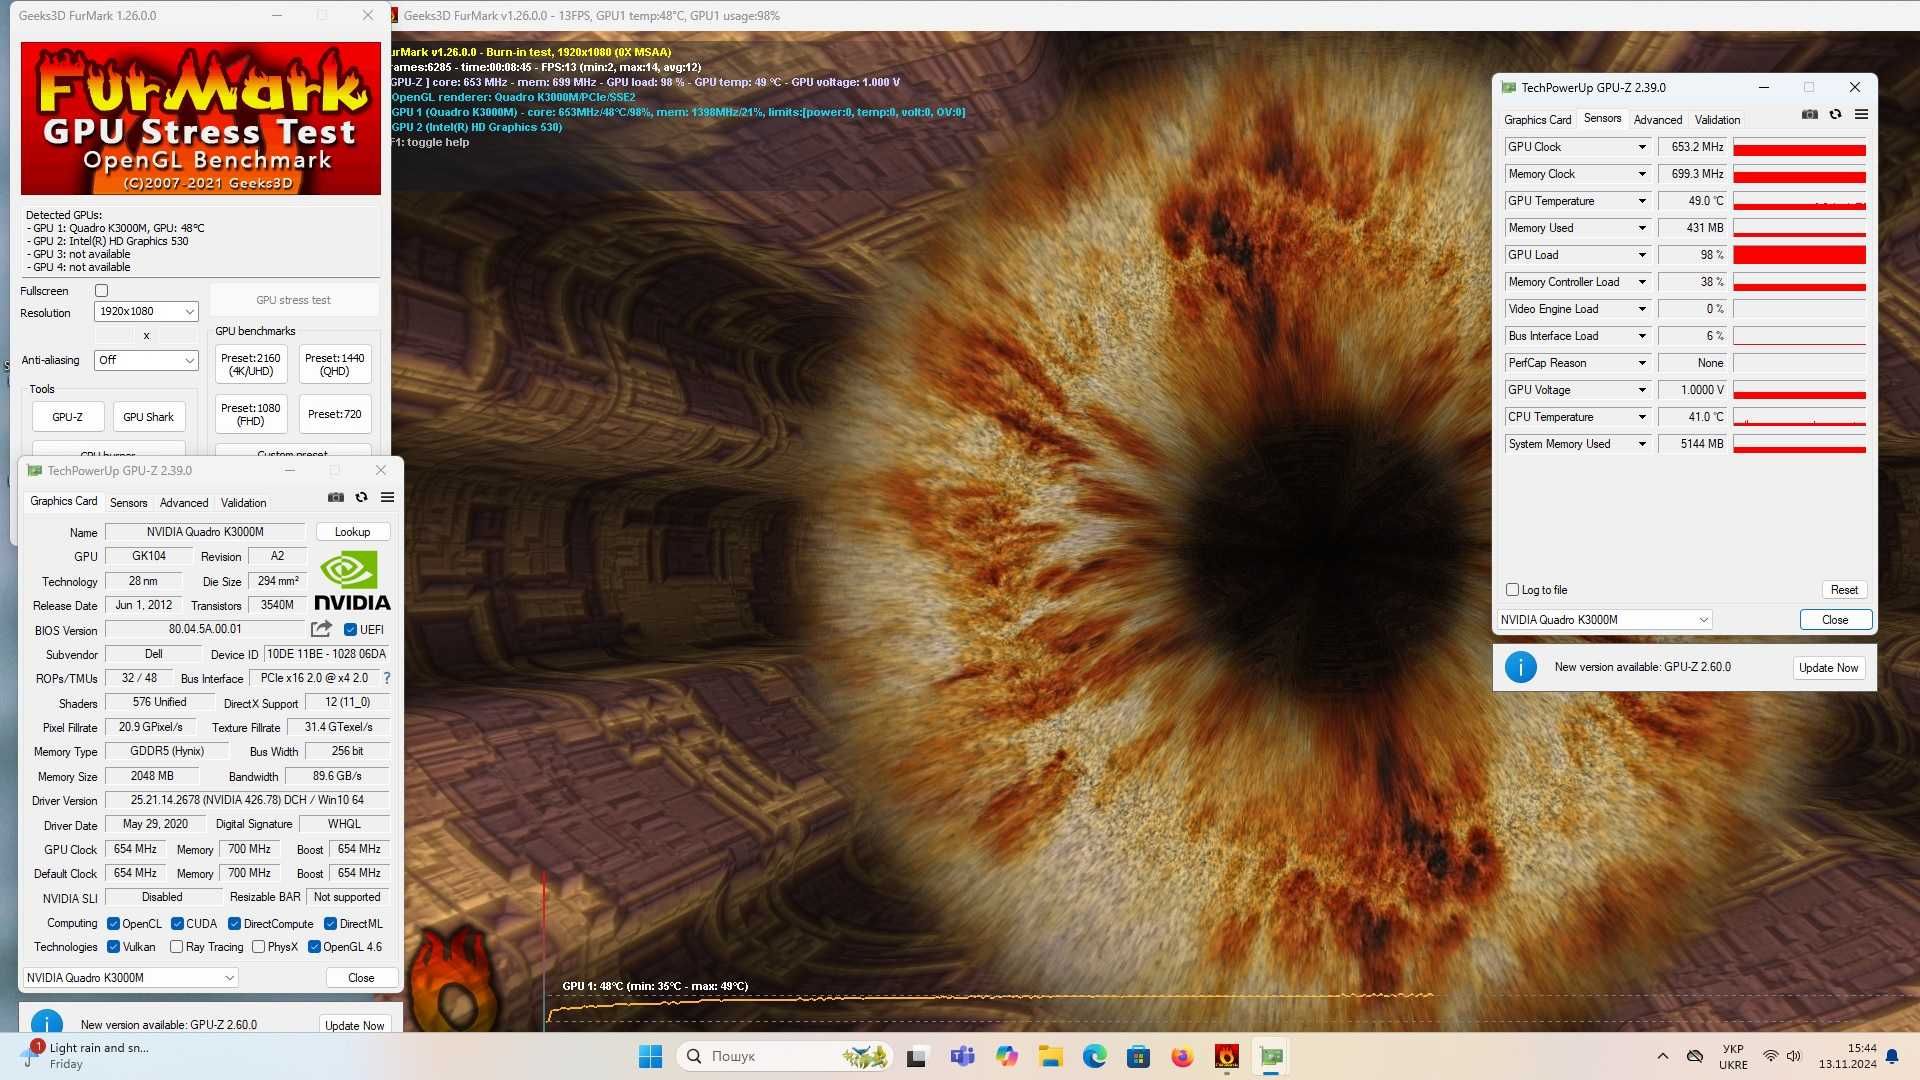
Task: Open GPU selector dropdown in Sensors window
Action: click(1604, 620)
